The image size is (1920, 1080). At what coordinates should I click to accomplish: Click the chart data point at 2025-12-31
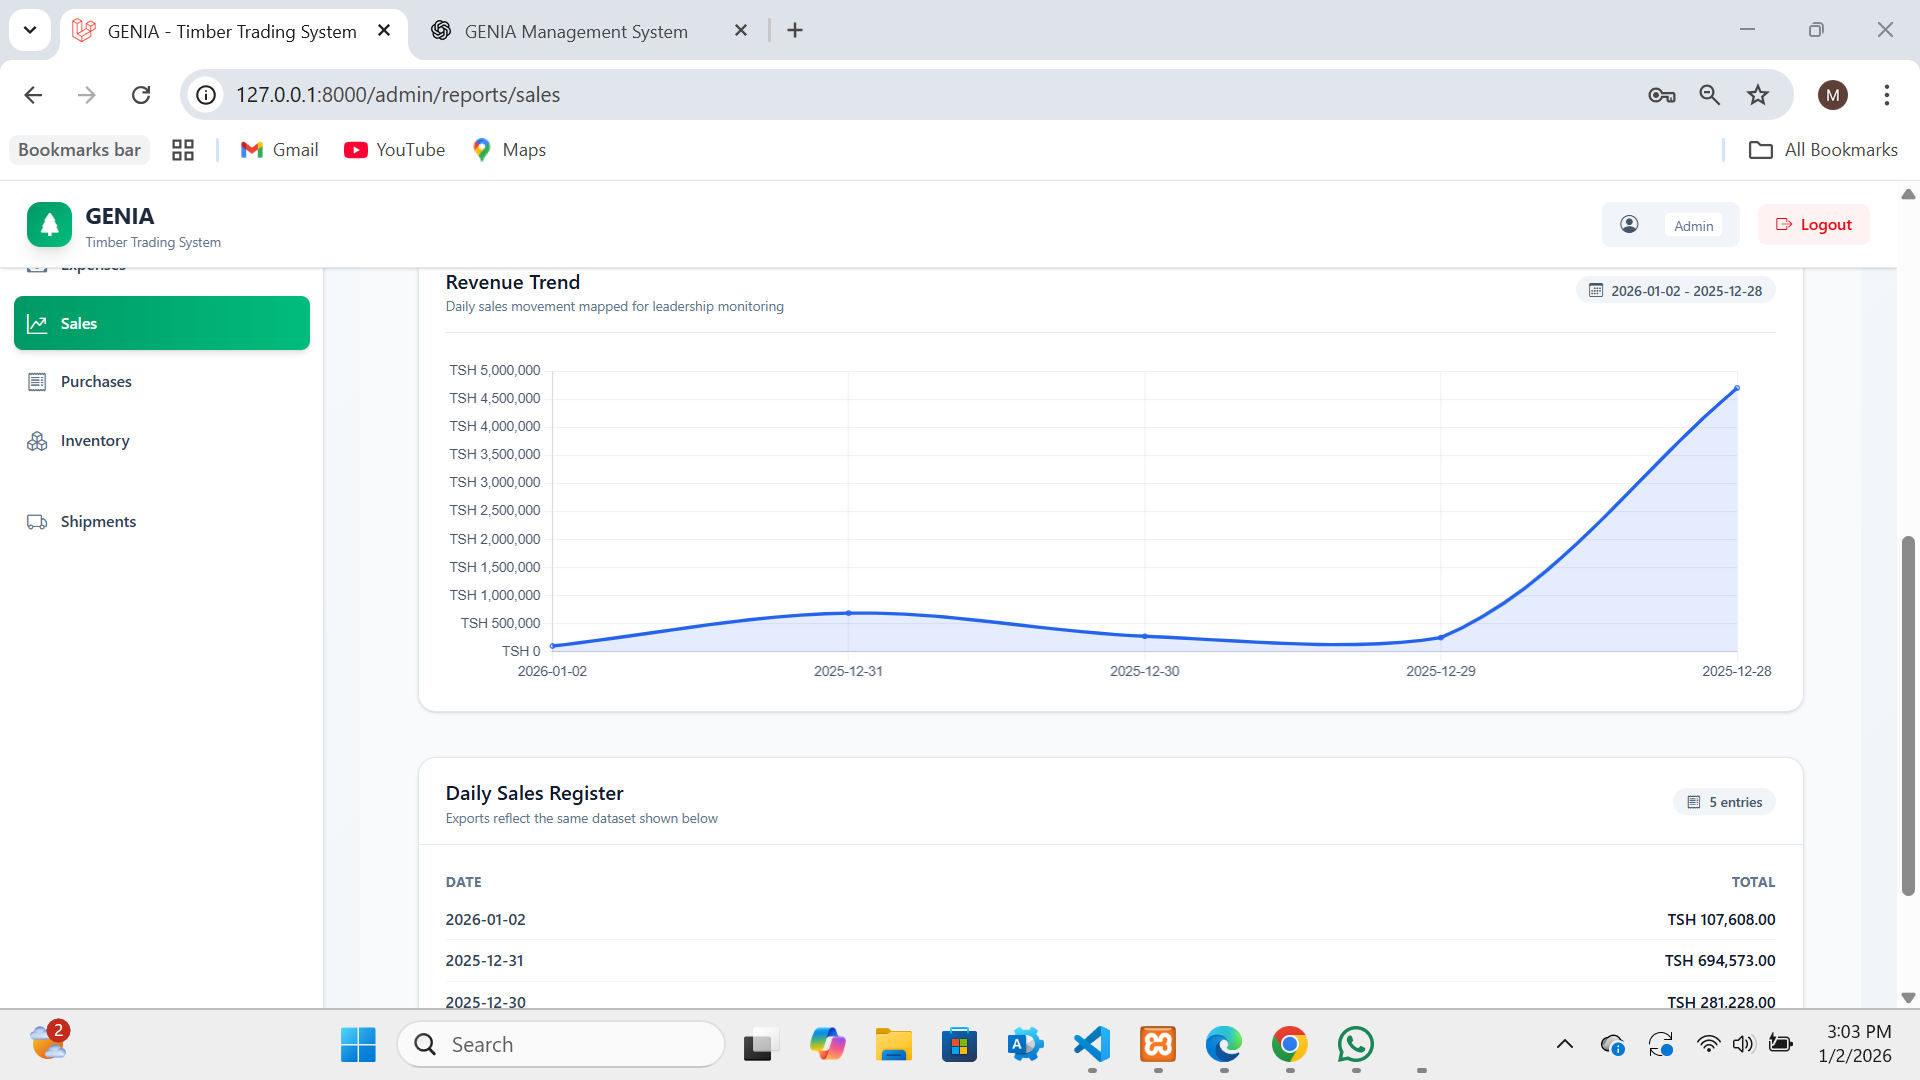click(849, 613)
